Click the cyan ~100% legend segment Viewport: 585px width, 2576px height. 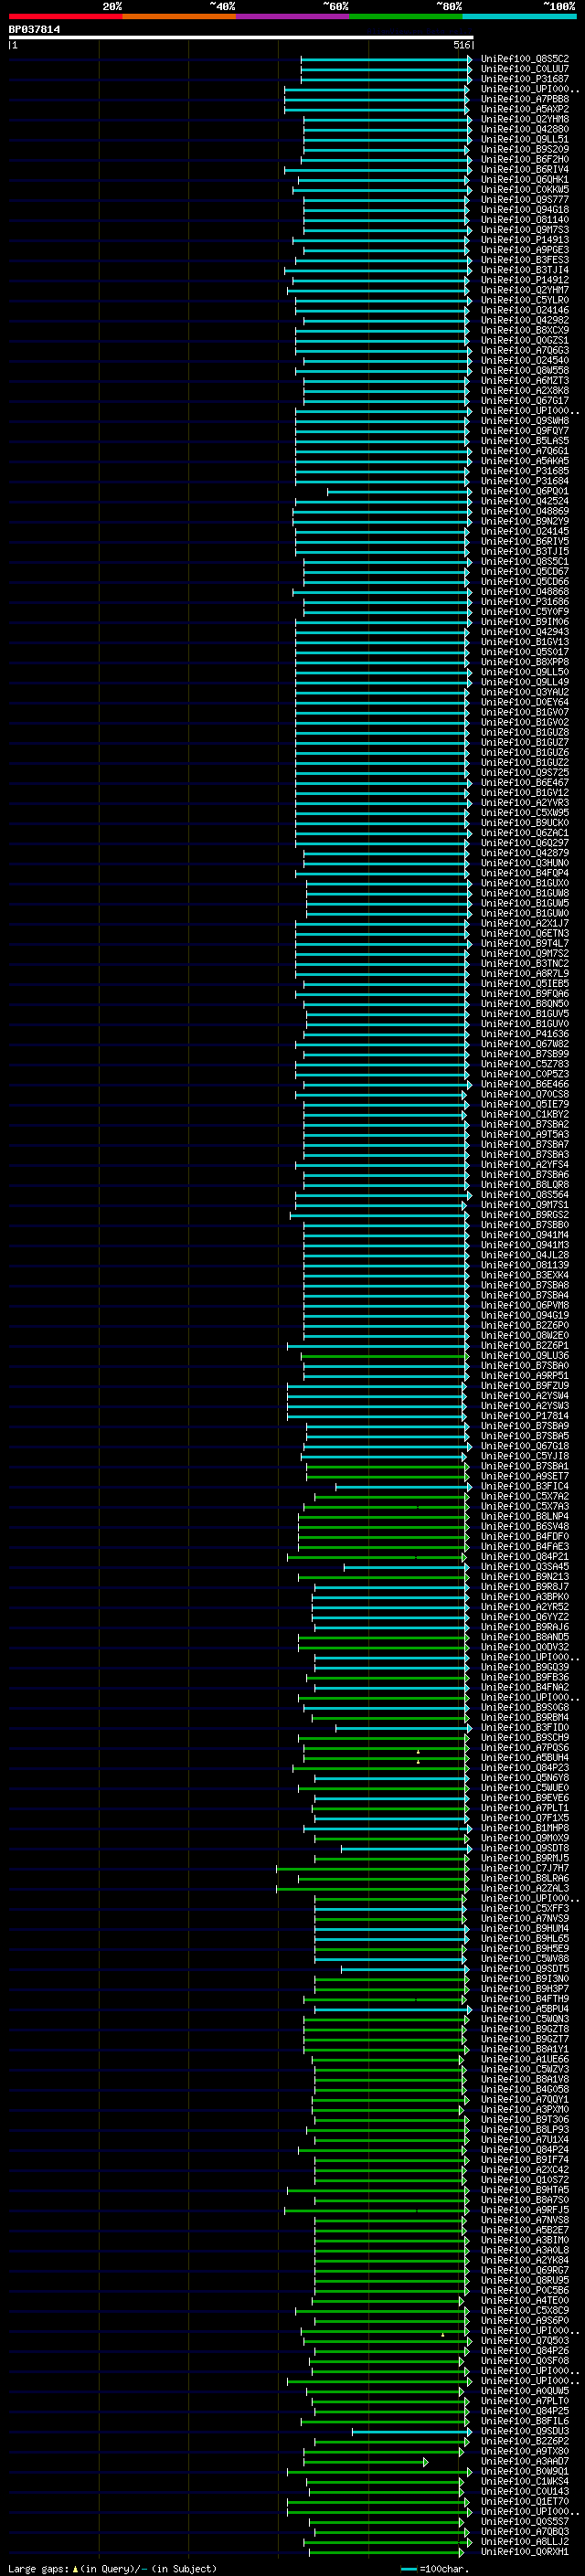pos(519,16)
